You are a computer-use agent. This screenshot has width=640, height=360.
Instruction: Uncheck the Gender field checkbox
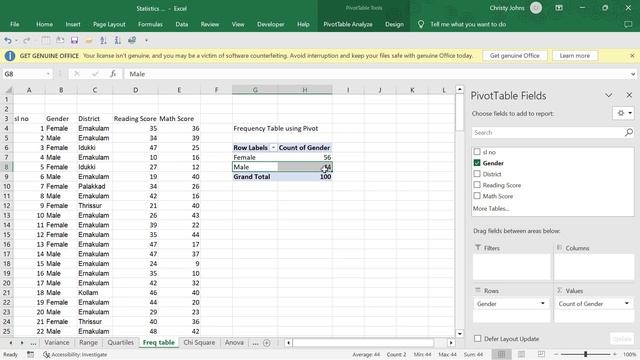pos(477,163)
